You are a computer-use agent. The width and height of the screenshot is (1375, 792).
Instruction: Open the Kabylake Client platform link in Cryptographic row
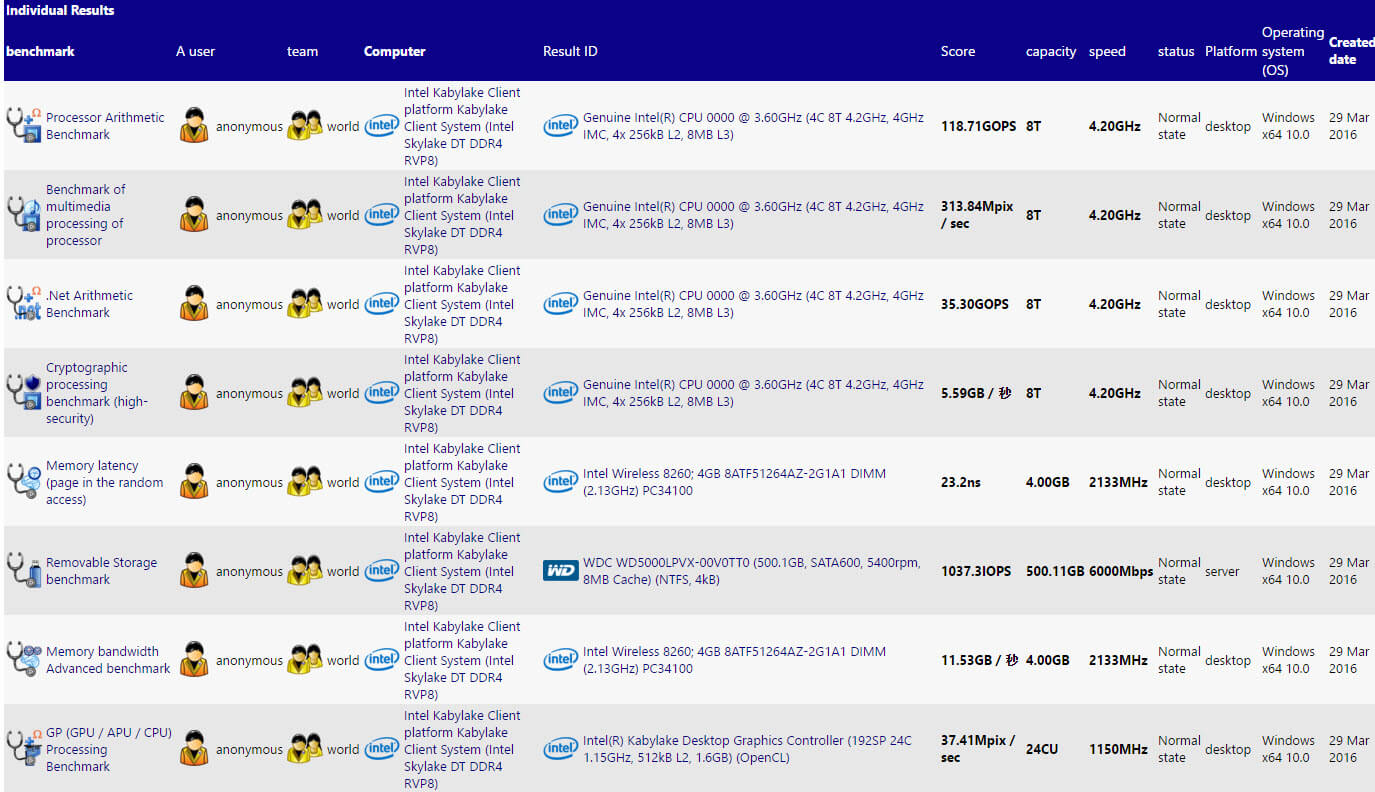[462, 393]
